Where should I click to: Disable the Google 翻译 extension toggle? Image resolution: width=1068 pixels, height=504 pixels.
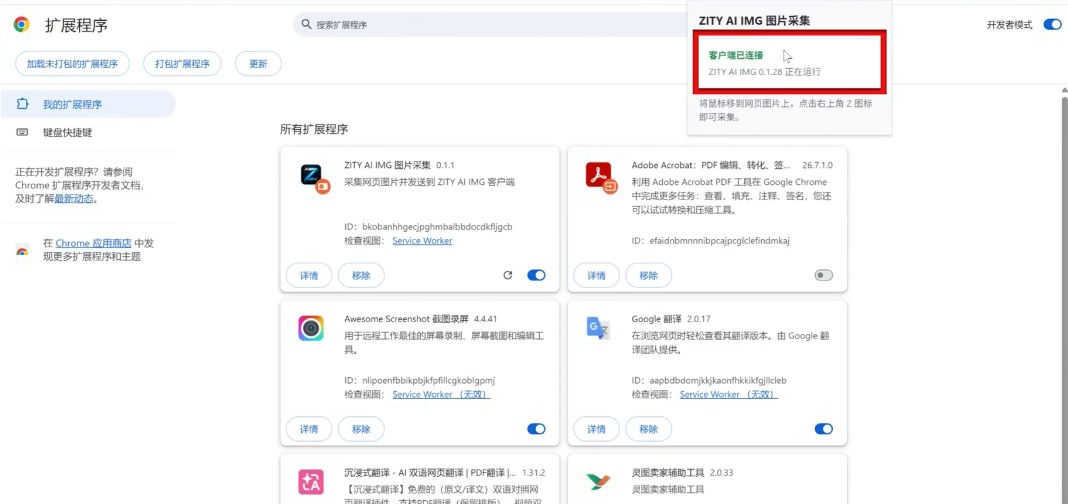pos(823,429)
